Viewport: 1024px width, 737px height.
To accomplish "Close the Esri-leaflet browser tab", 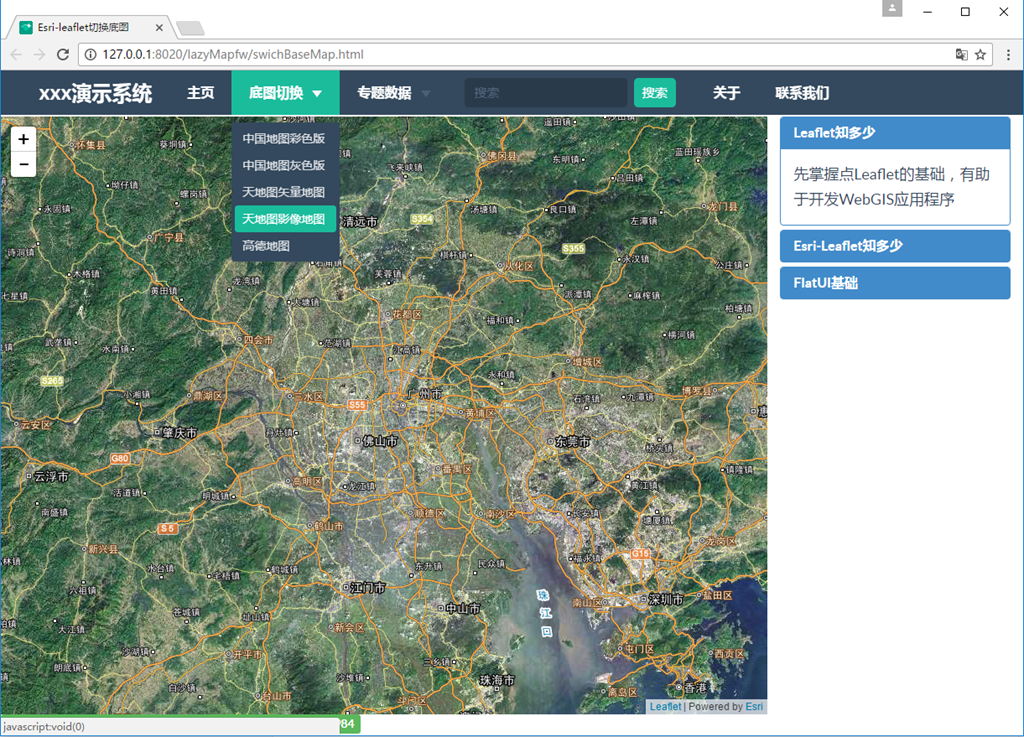I will [159, 27].
